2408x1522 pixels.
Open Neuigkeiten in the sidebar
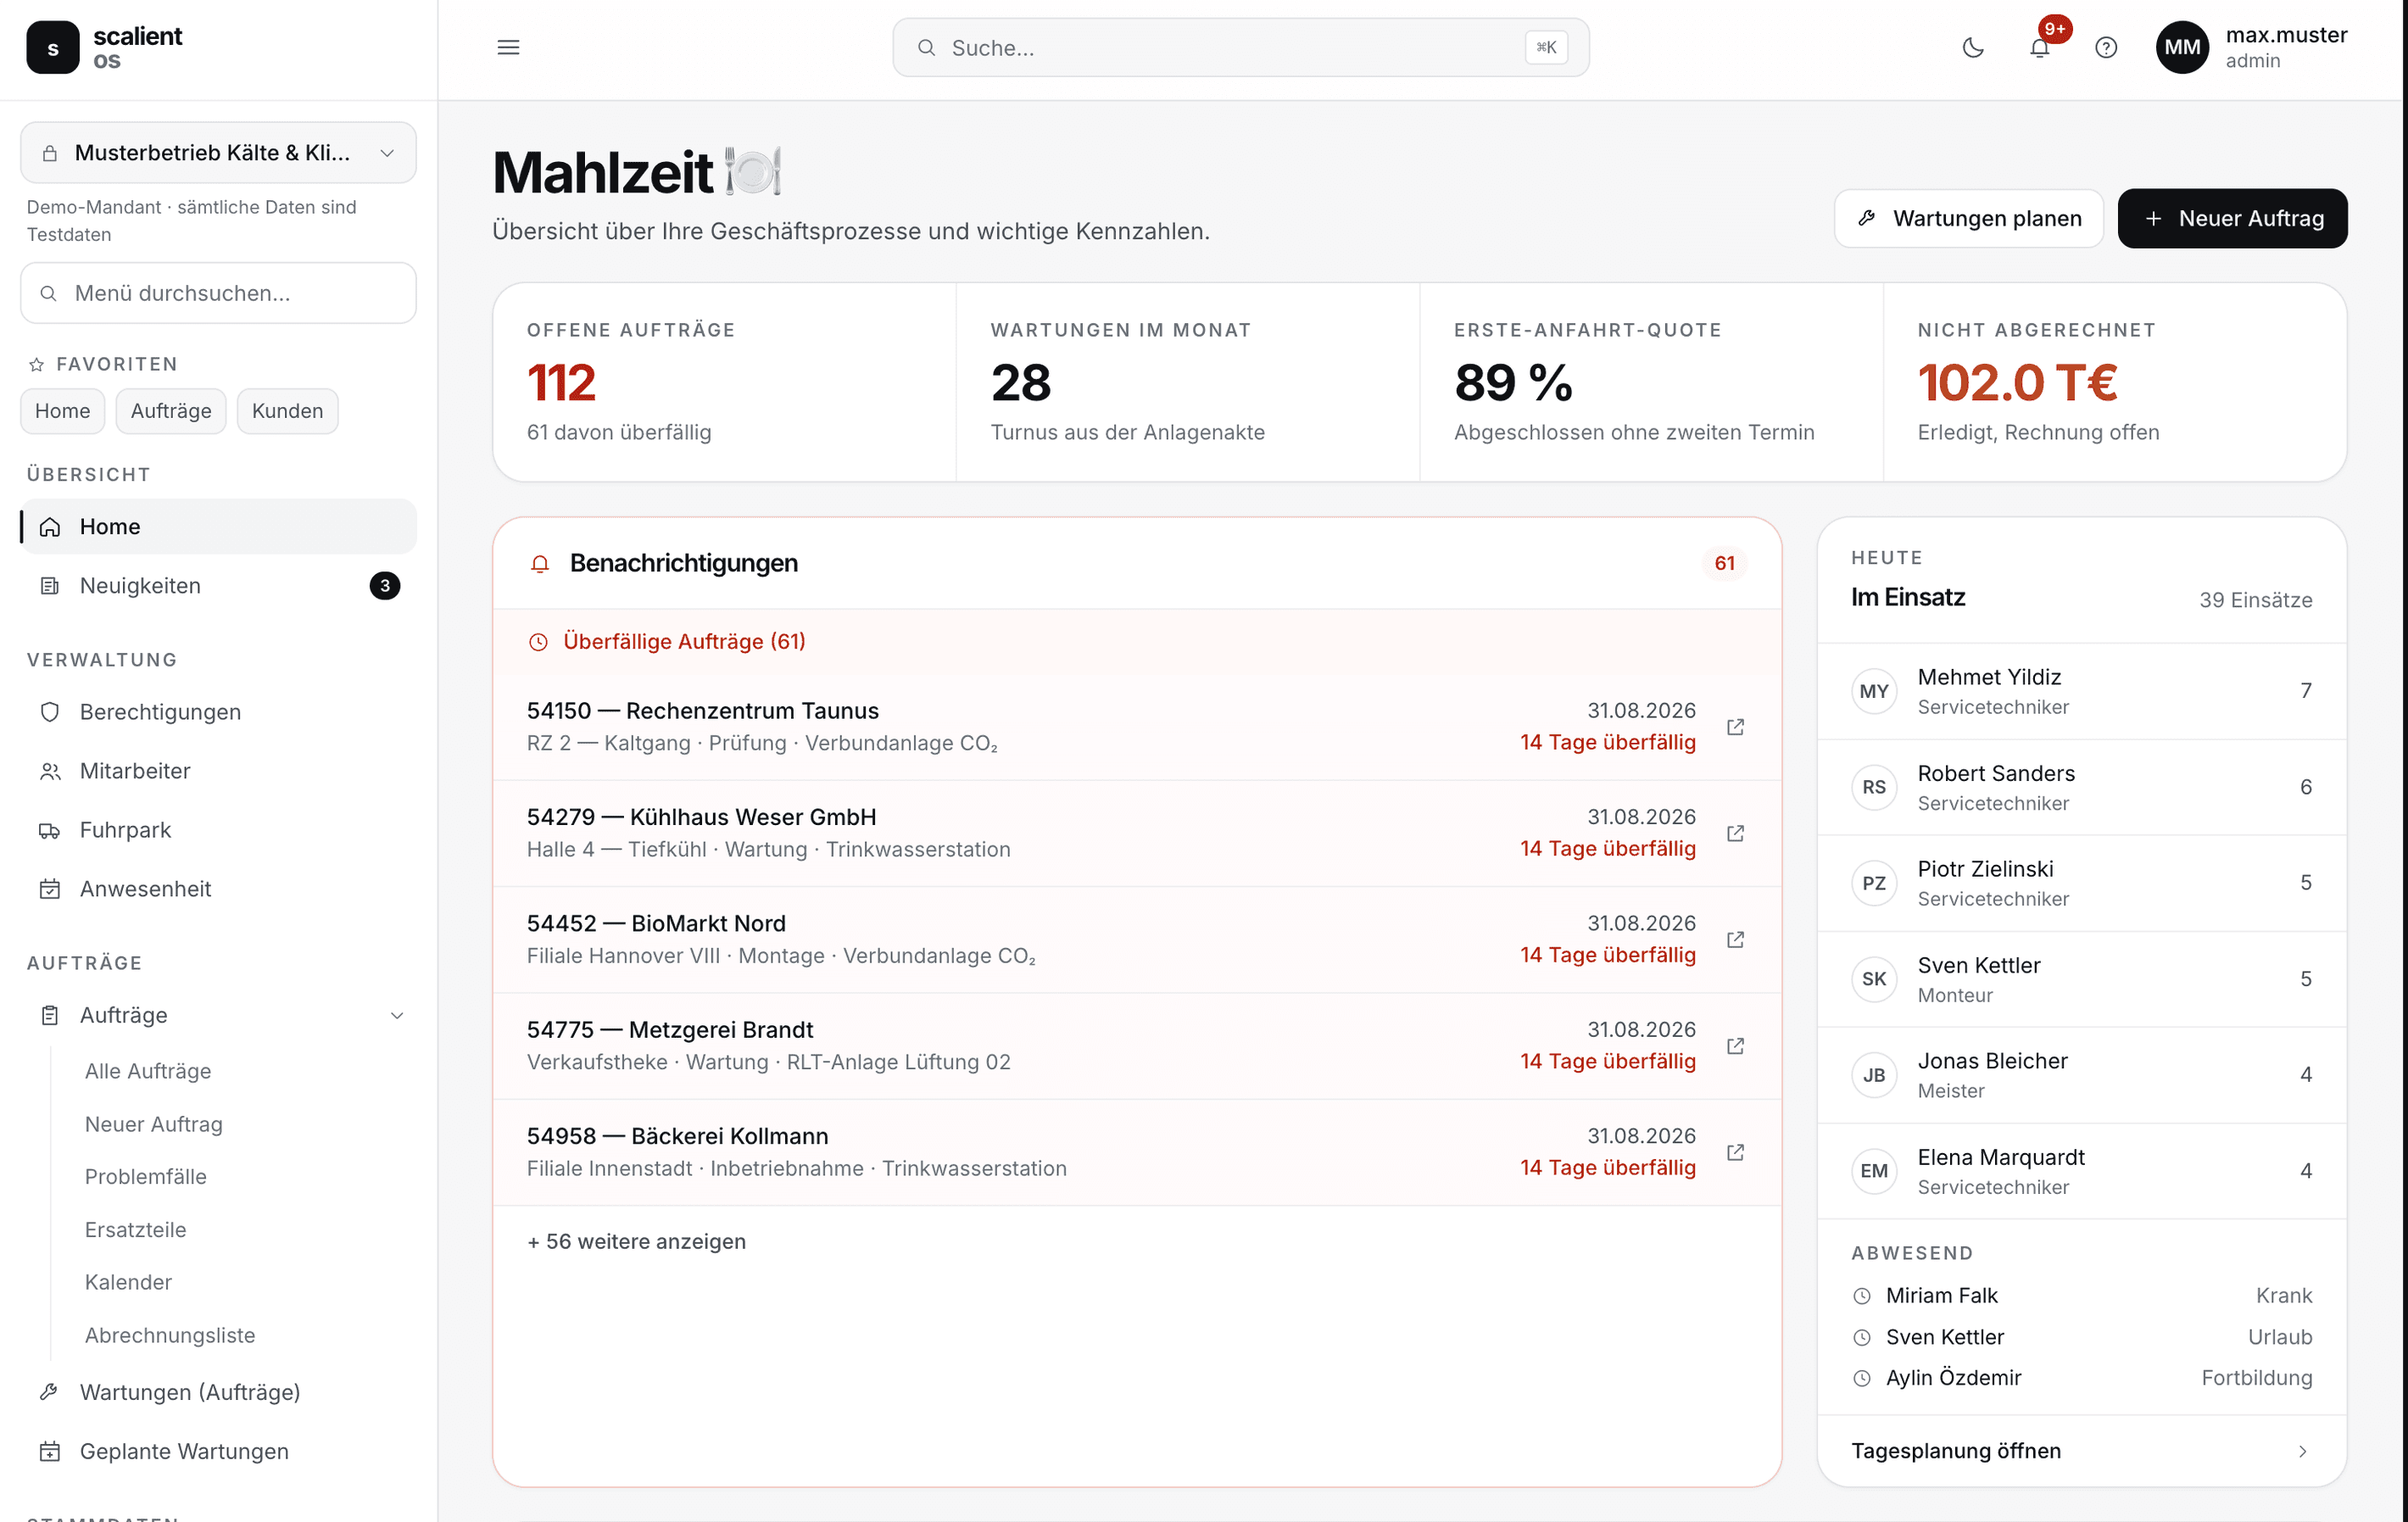[x=218, y=585]
